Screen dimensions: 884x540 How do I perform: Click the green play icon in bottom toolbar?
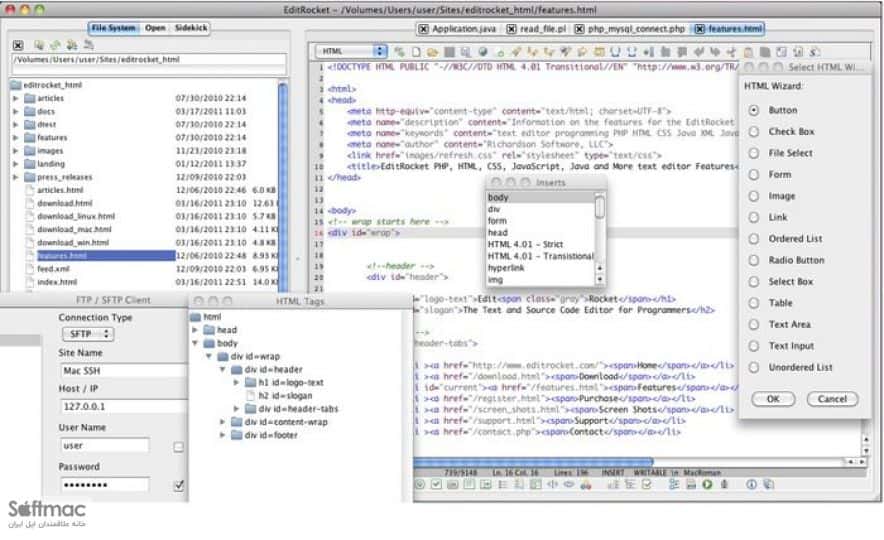[x=707, y=484]
